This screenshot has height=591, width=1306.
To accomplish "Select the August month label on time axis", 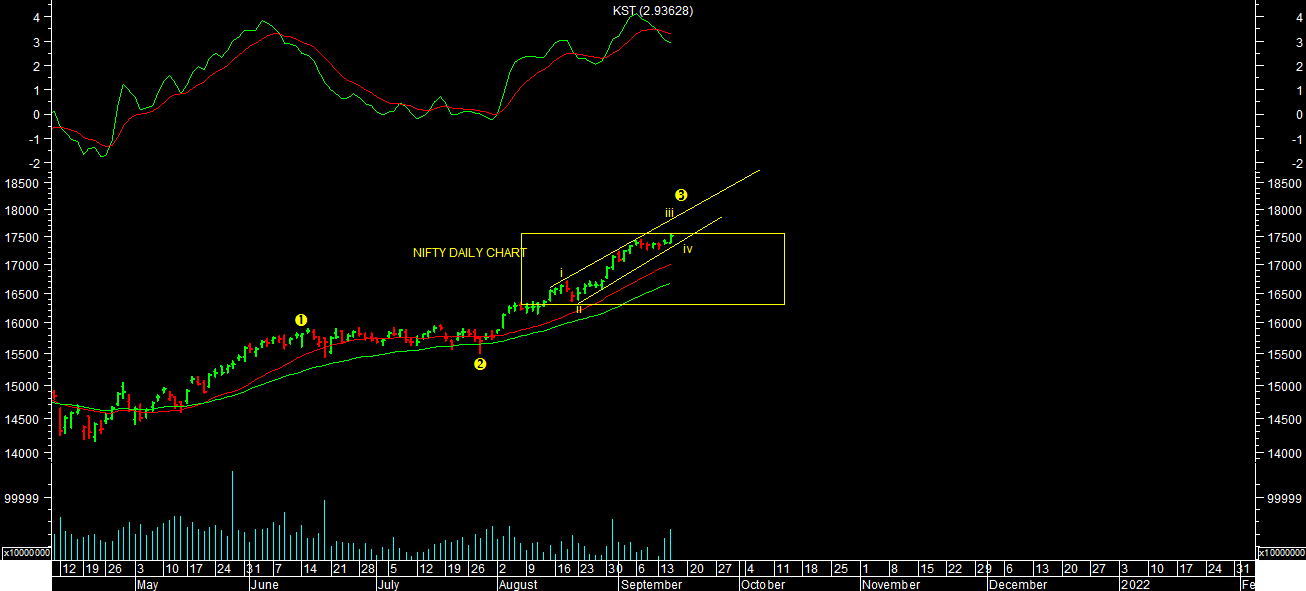I will click(517, 584).
